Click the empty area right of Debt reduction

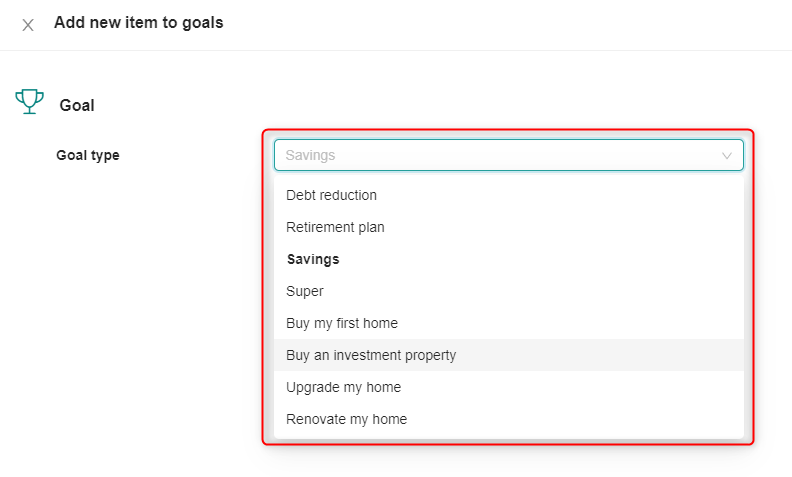pos(561,195)
